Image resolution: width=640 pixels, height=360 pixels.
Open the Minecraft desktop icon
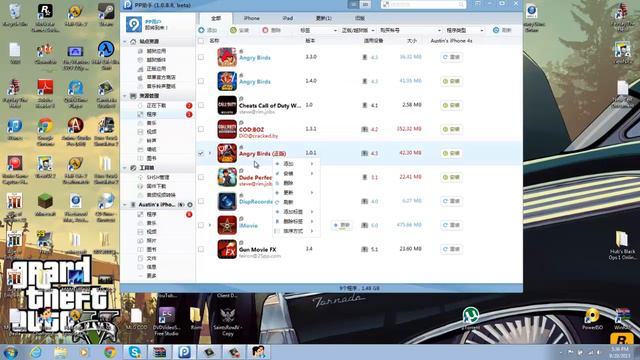pyautogui.click(x=45, y=205)
